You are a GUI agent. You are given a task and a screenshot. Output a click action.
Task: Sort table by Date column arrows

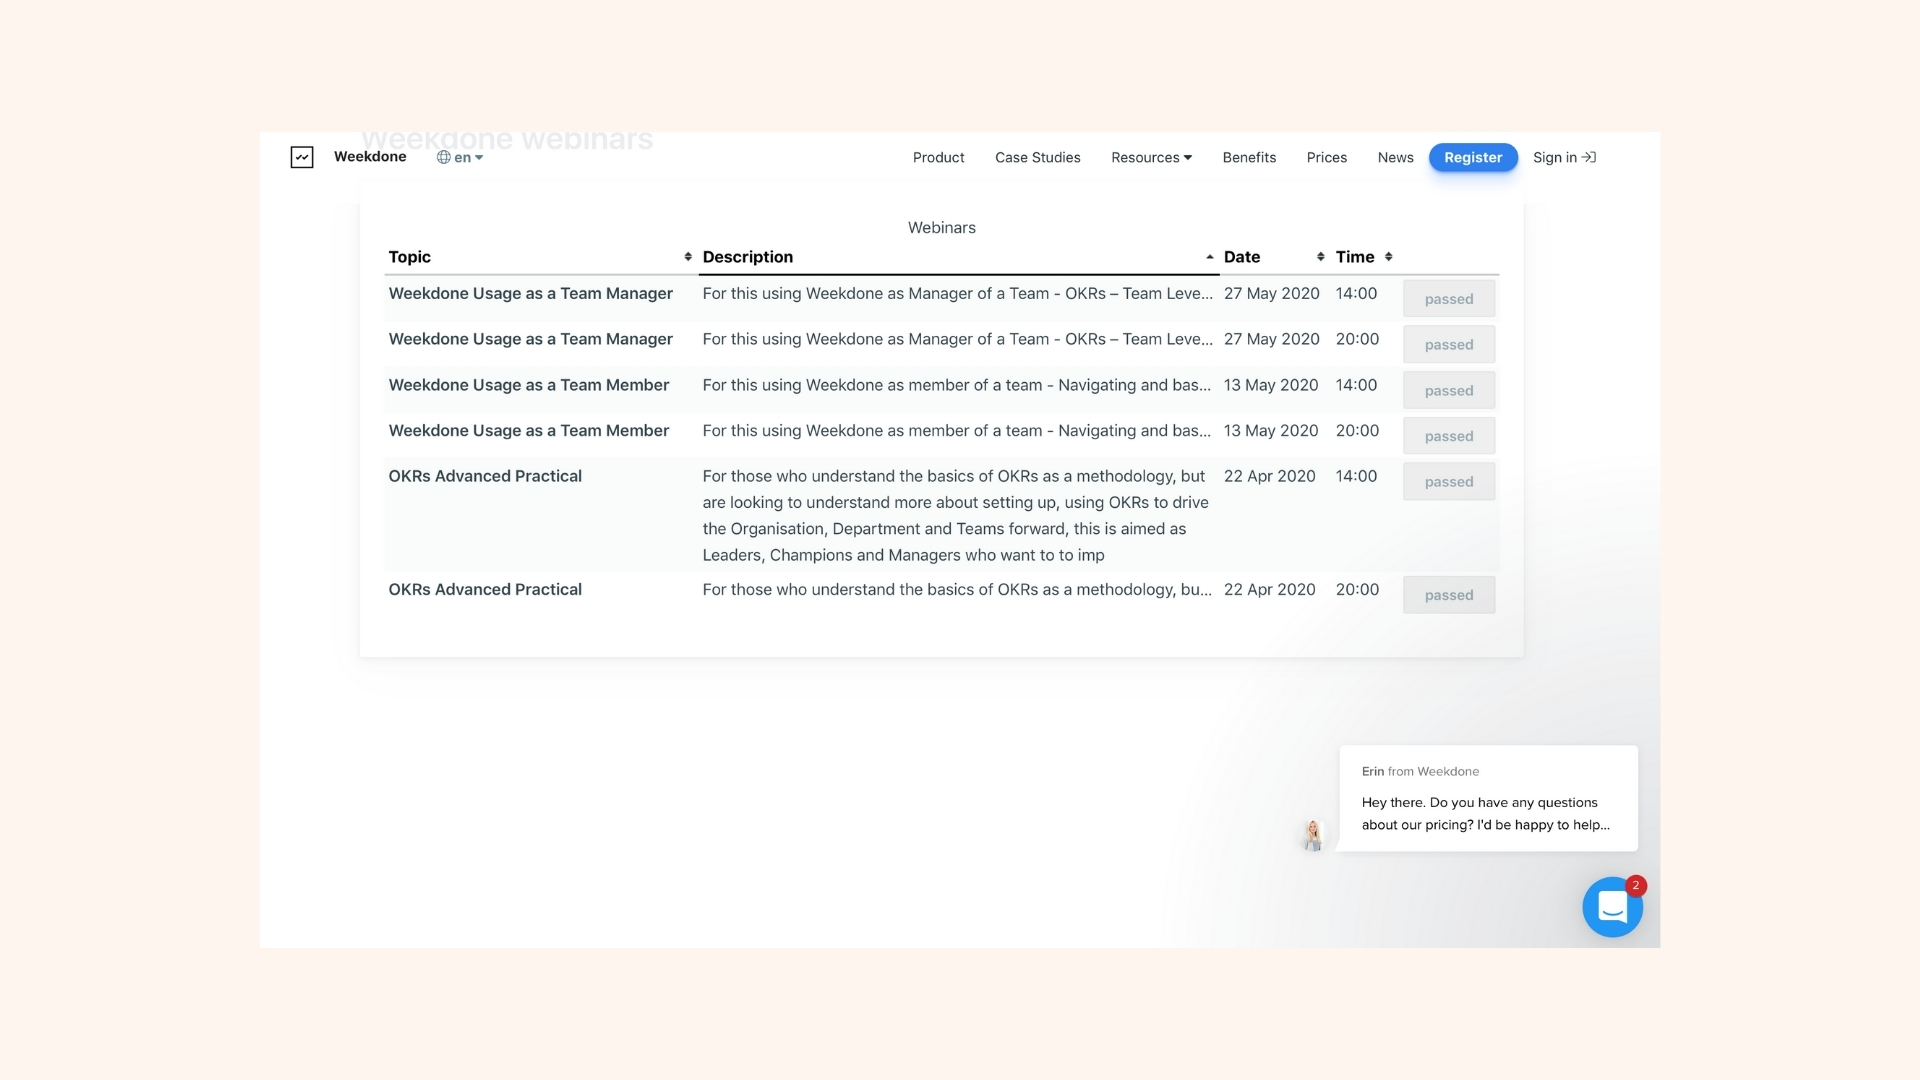(1320, 257)
